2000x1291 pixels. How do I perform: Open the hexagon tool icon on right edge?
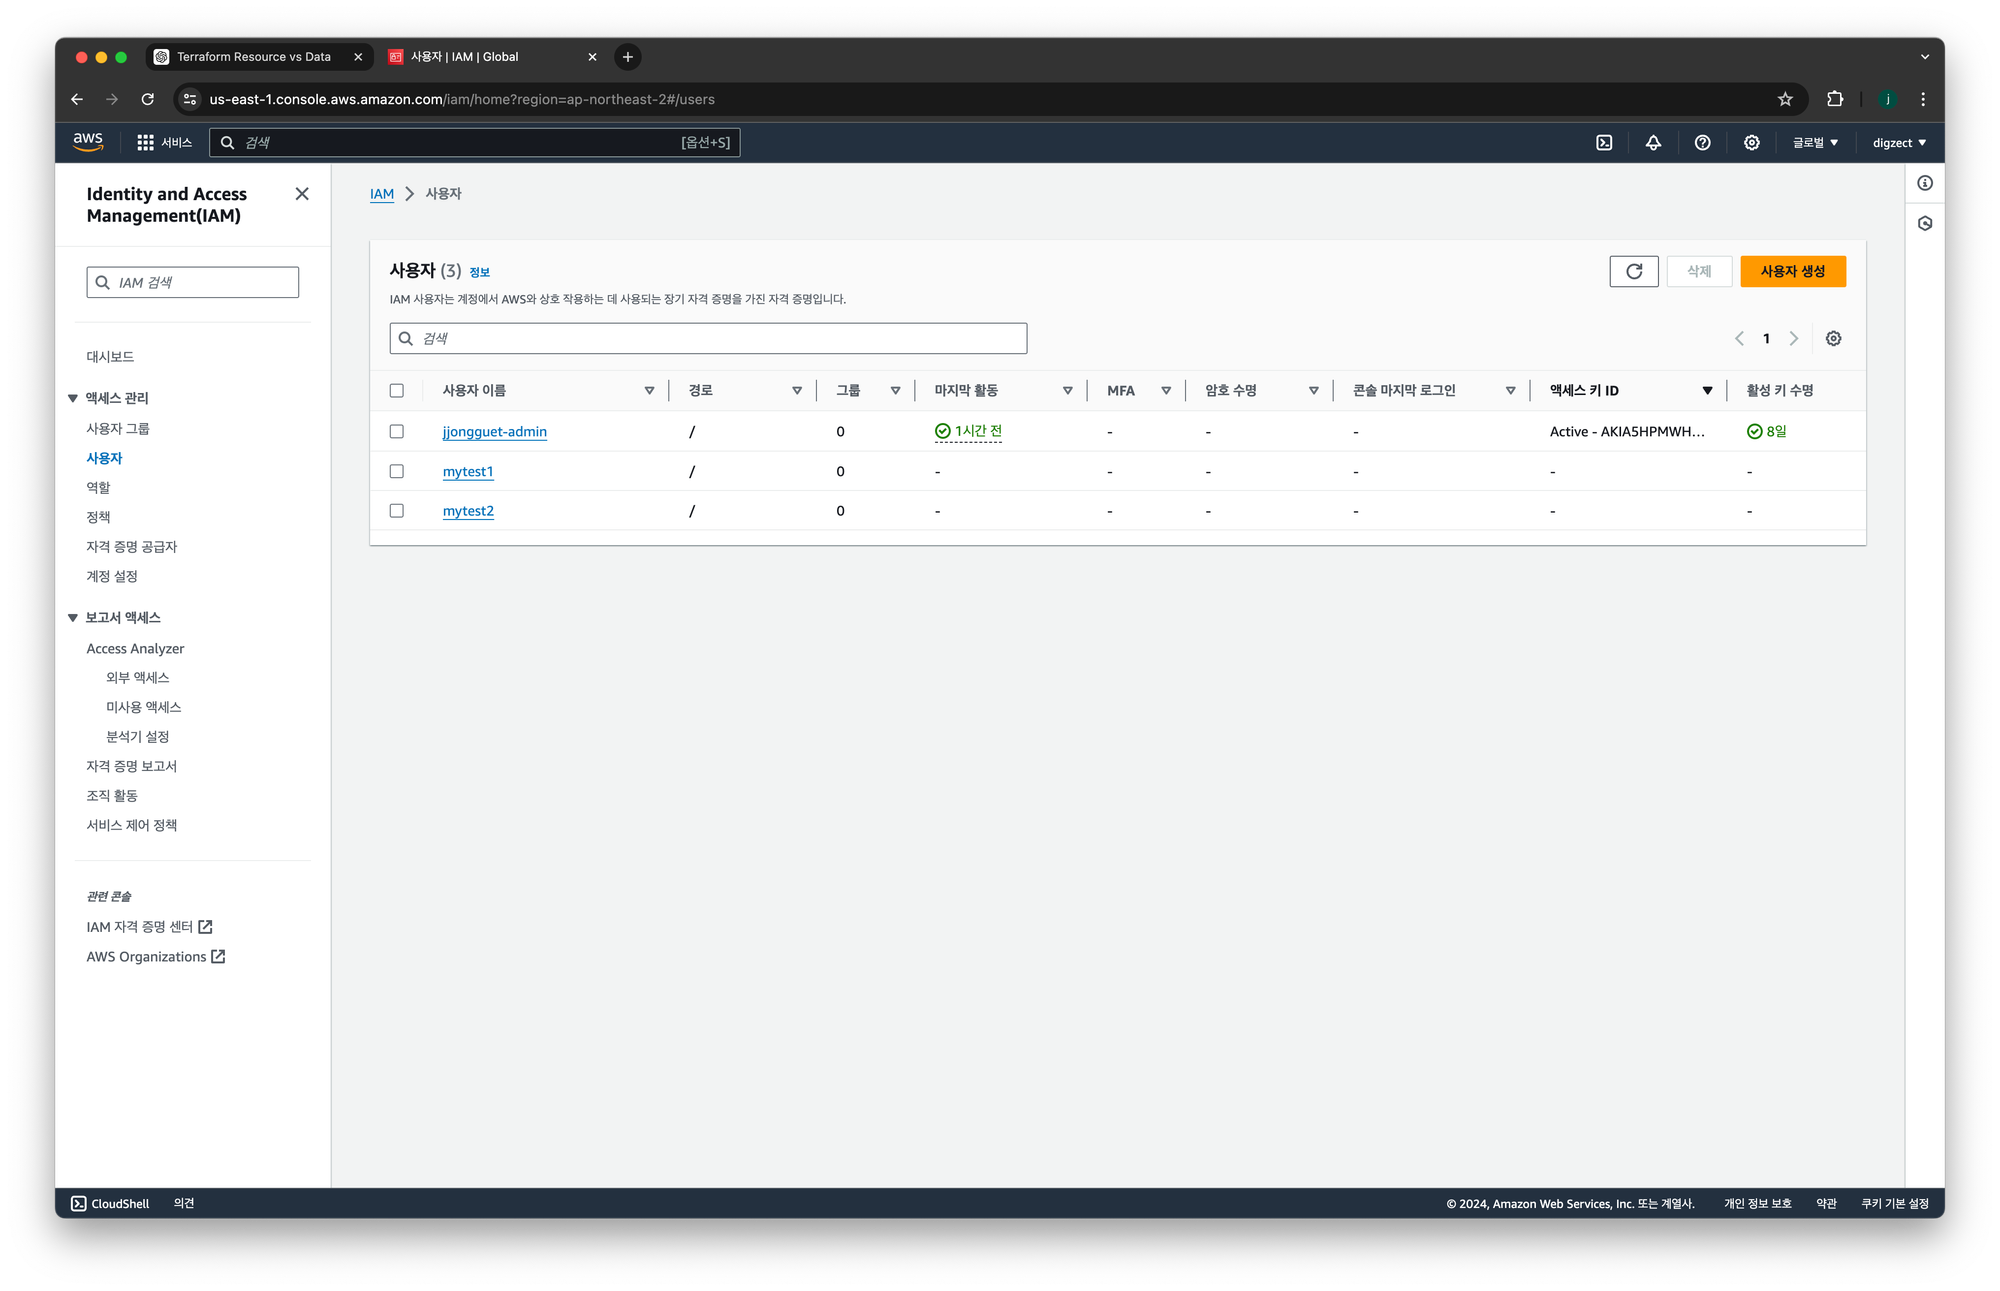click(1925, 223)
